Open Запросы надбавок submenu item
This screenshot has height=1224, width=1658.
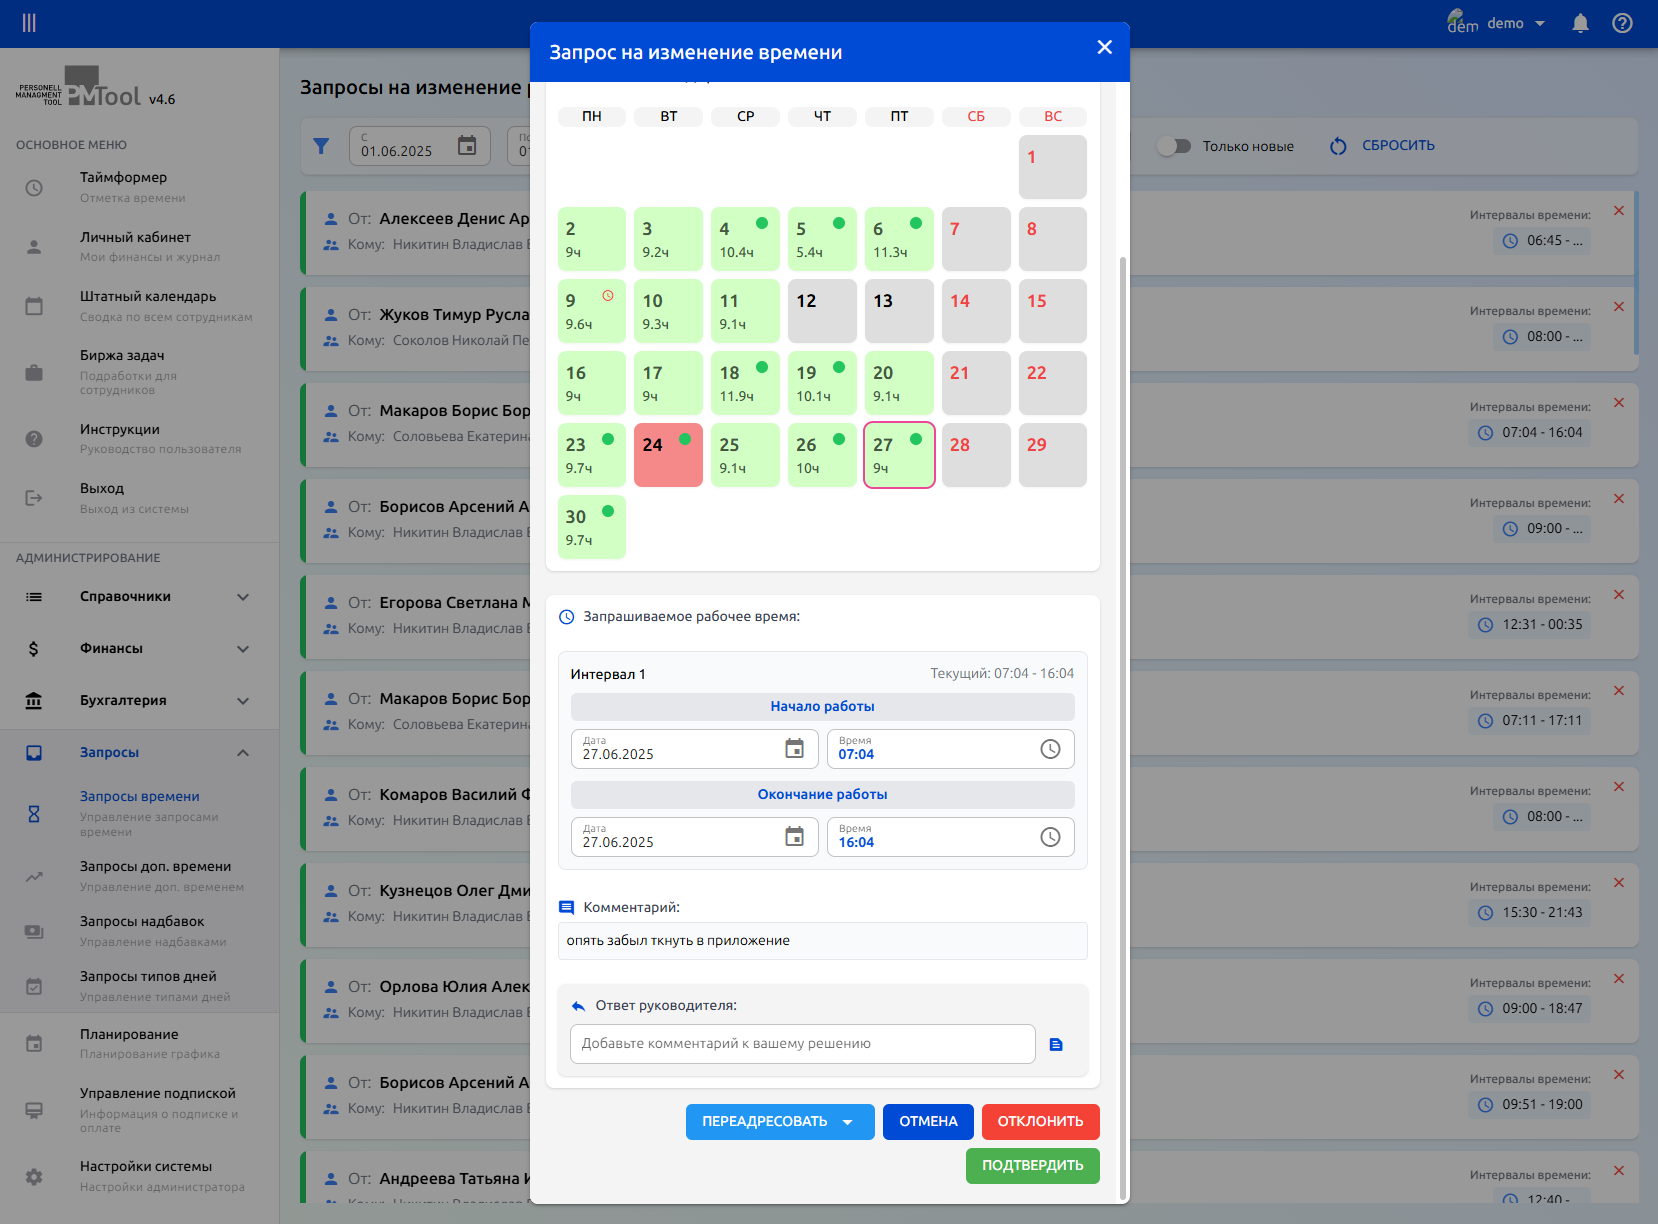coord(139,931)
